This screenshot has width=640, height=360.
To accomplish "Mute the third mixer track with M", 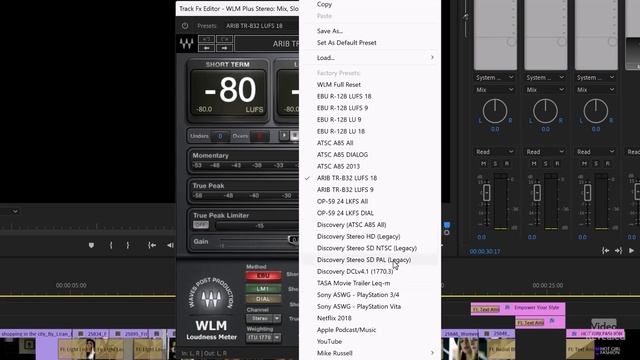I will 584,163.
